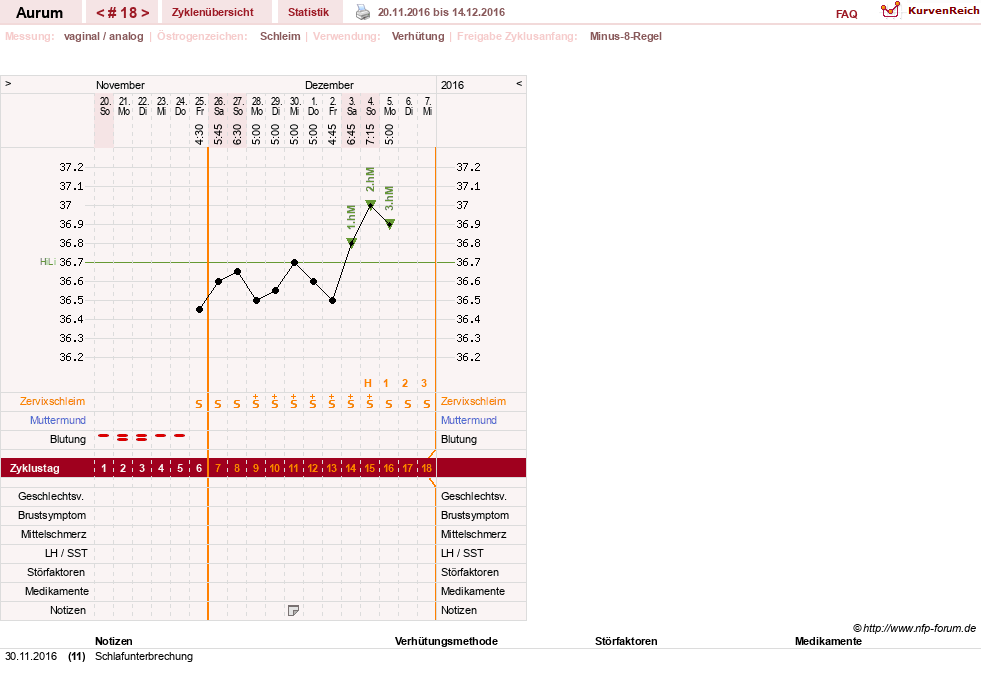Open the Statistik tab
This screenshot has width=981, height=700.
(308, 12)
